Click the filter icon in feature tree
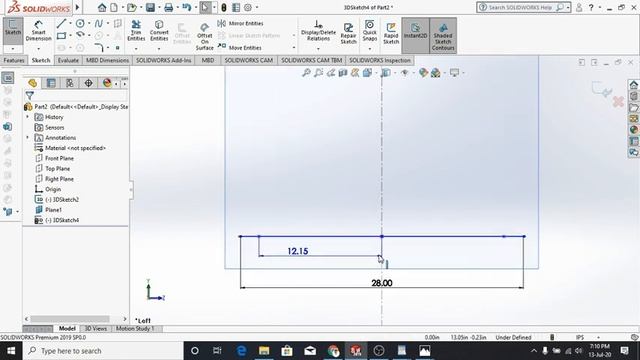Viewport: 640px width, 360px height. (29, 96)
